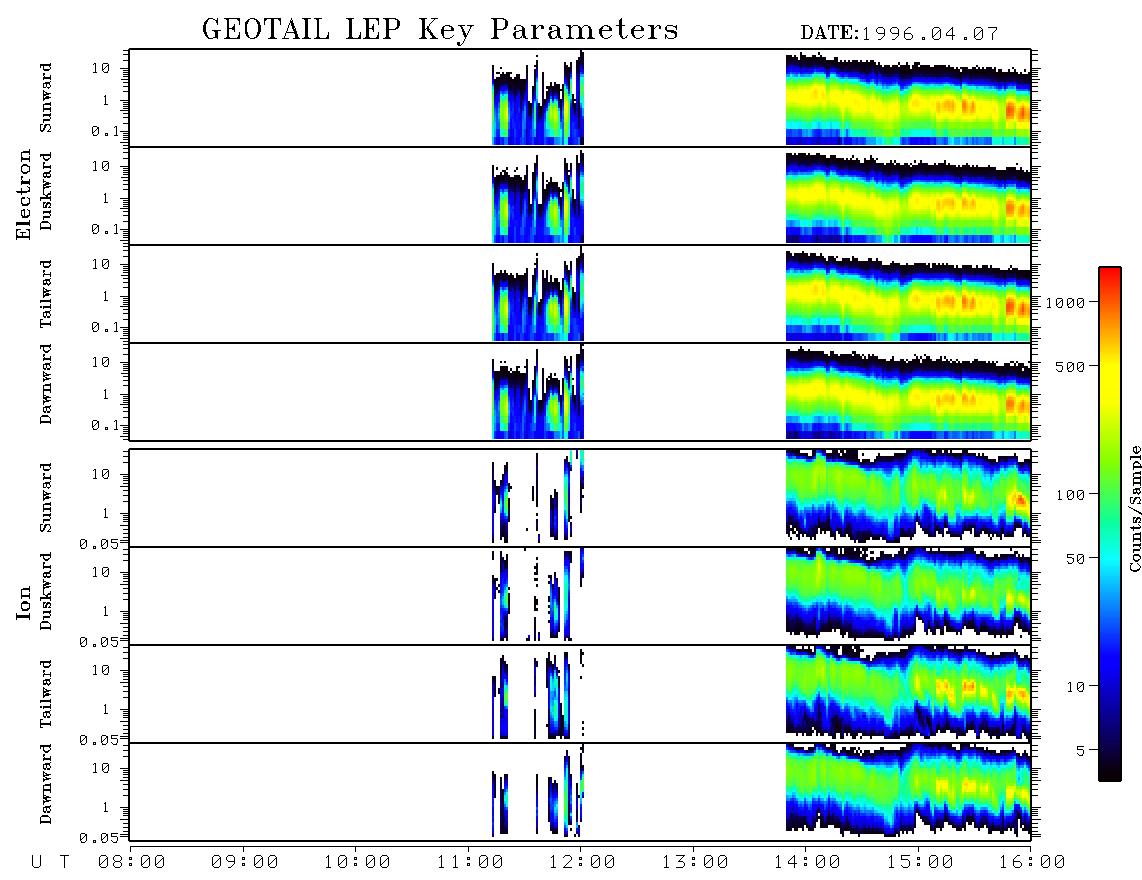Click the 1000 colorbar tick label

[1065, 303]
